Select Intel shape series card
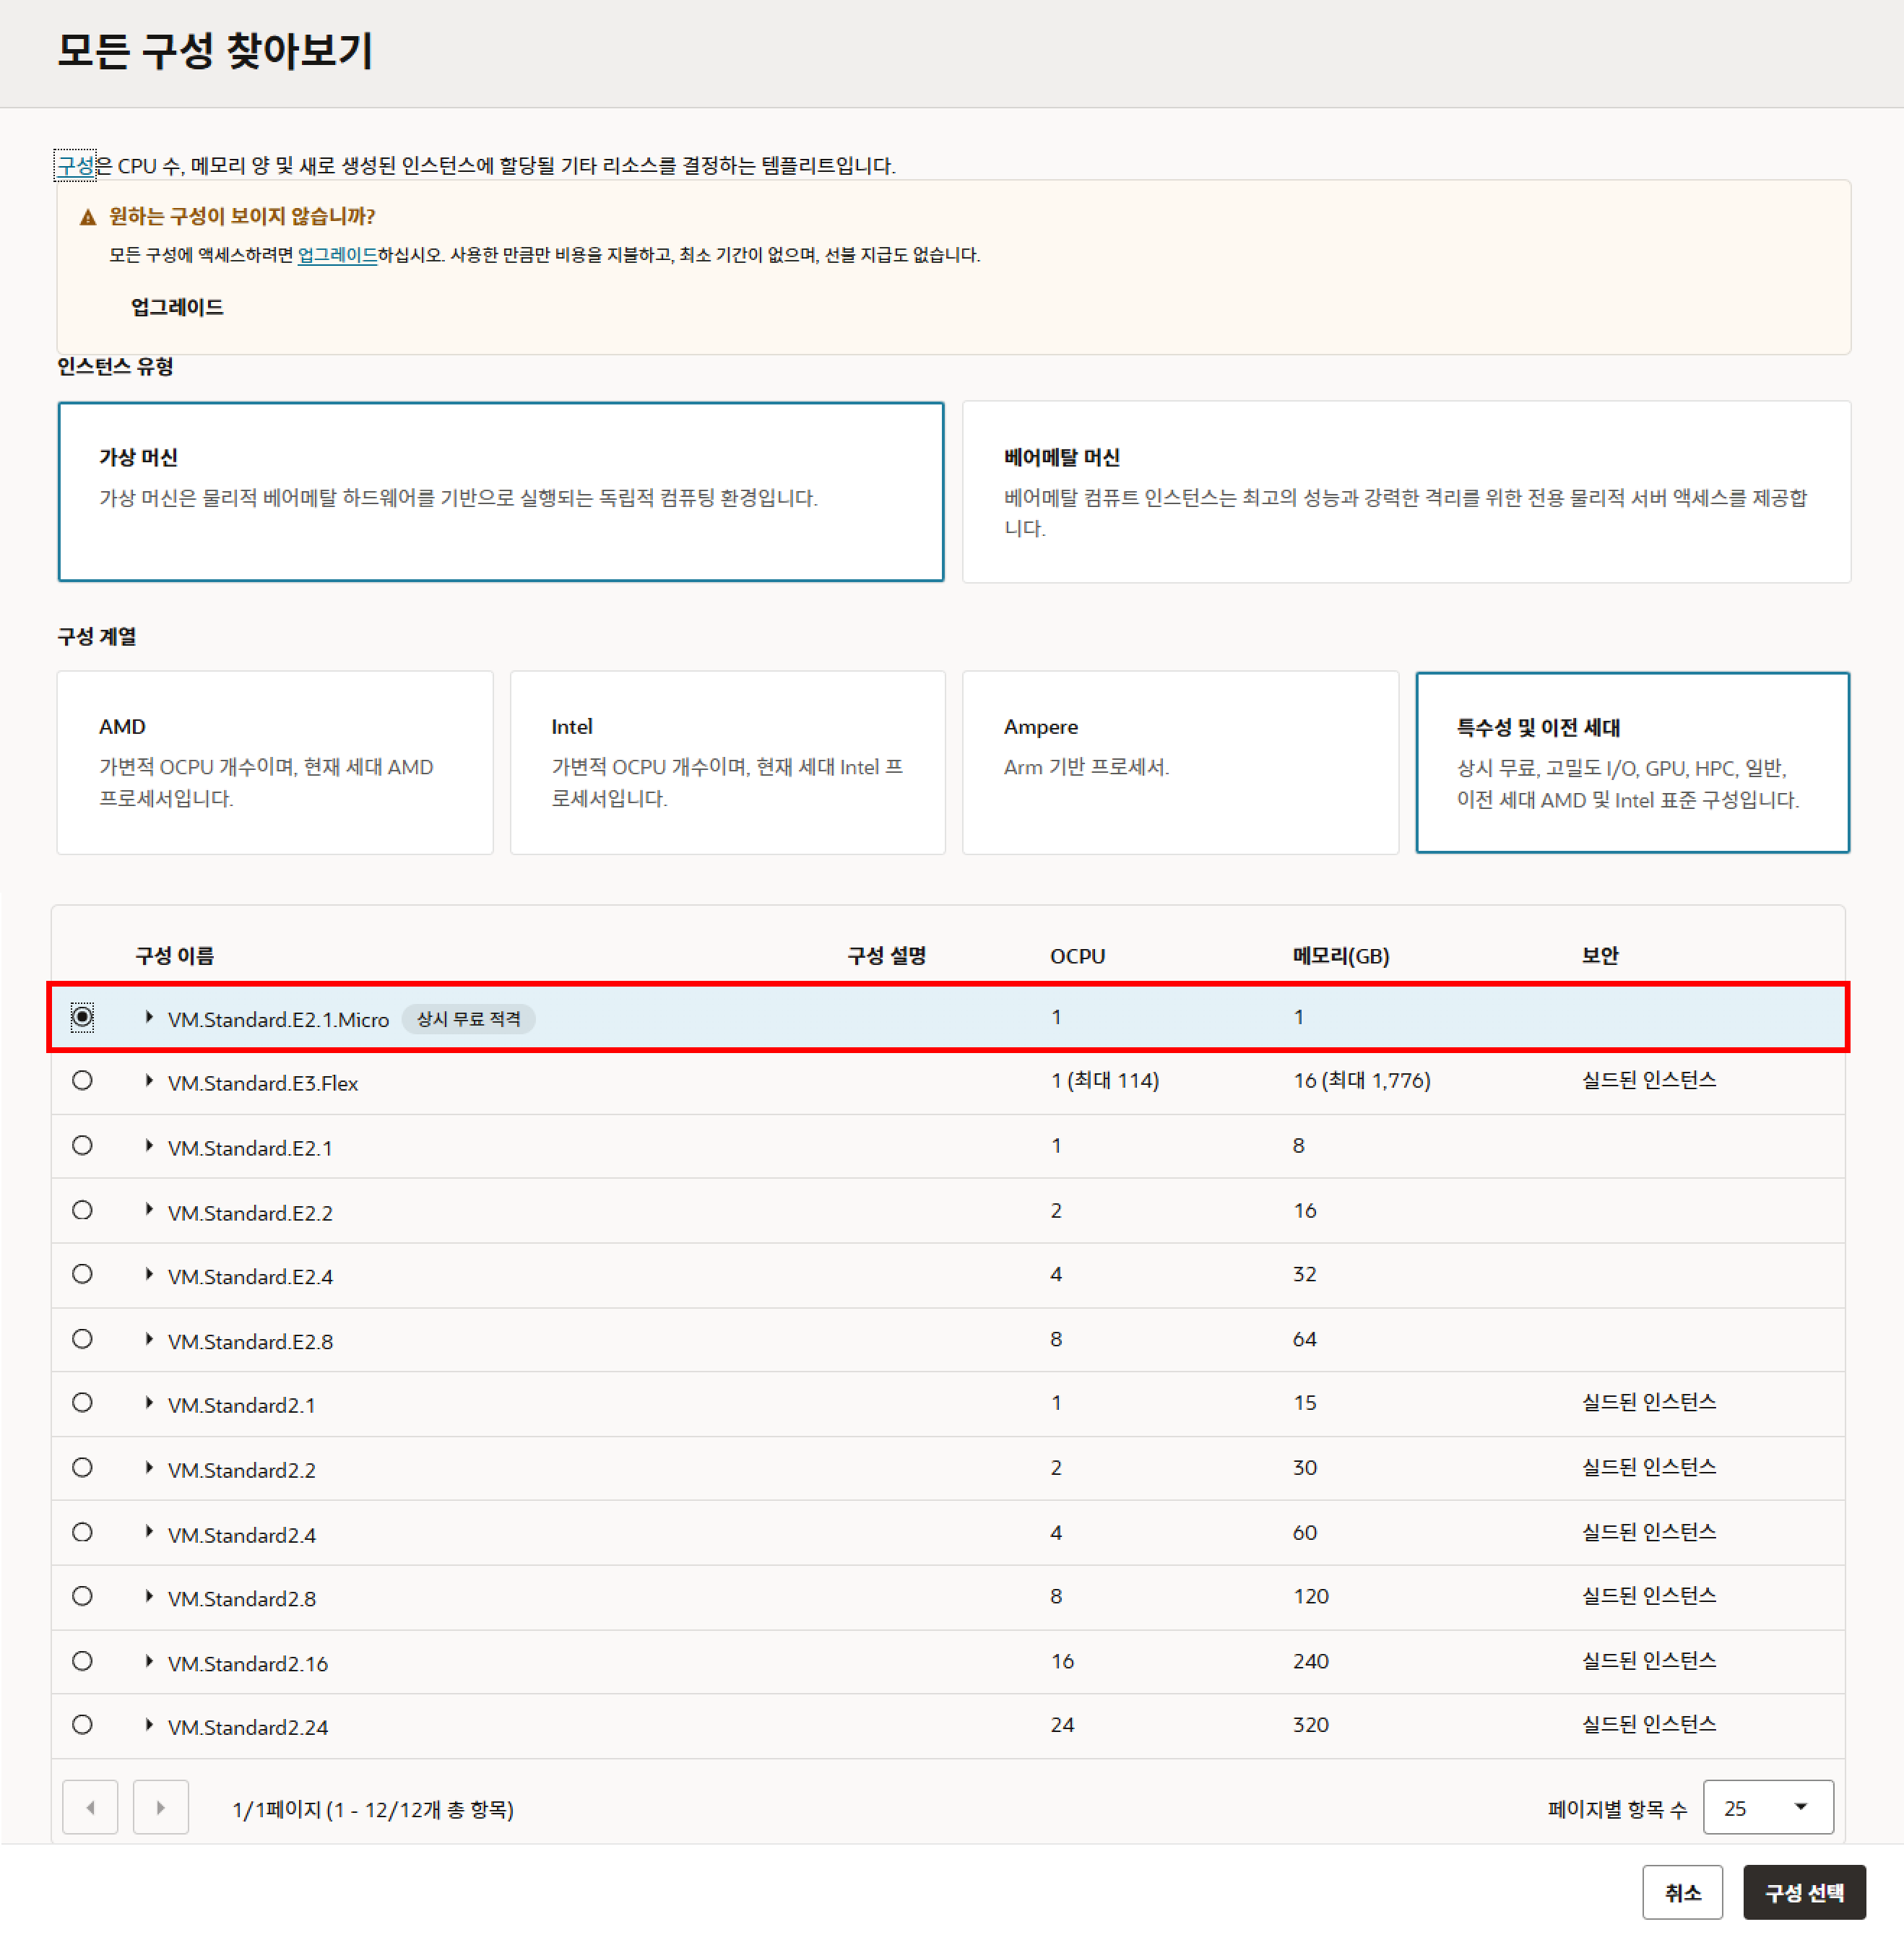1904x1940 pixels. [x=727, y=762]
